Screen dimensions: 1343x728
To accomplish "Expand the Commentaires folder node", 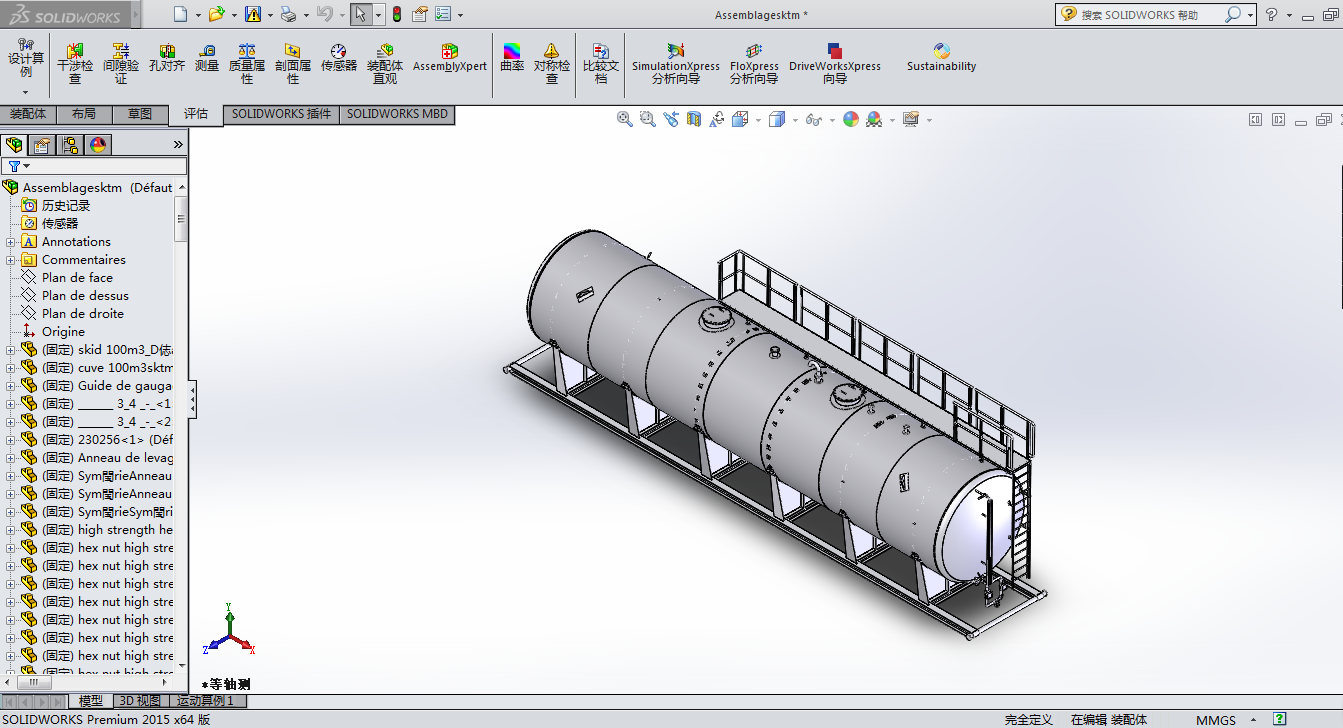I will click(11, 260).
